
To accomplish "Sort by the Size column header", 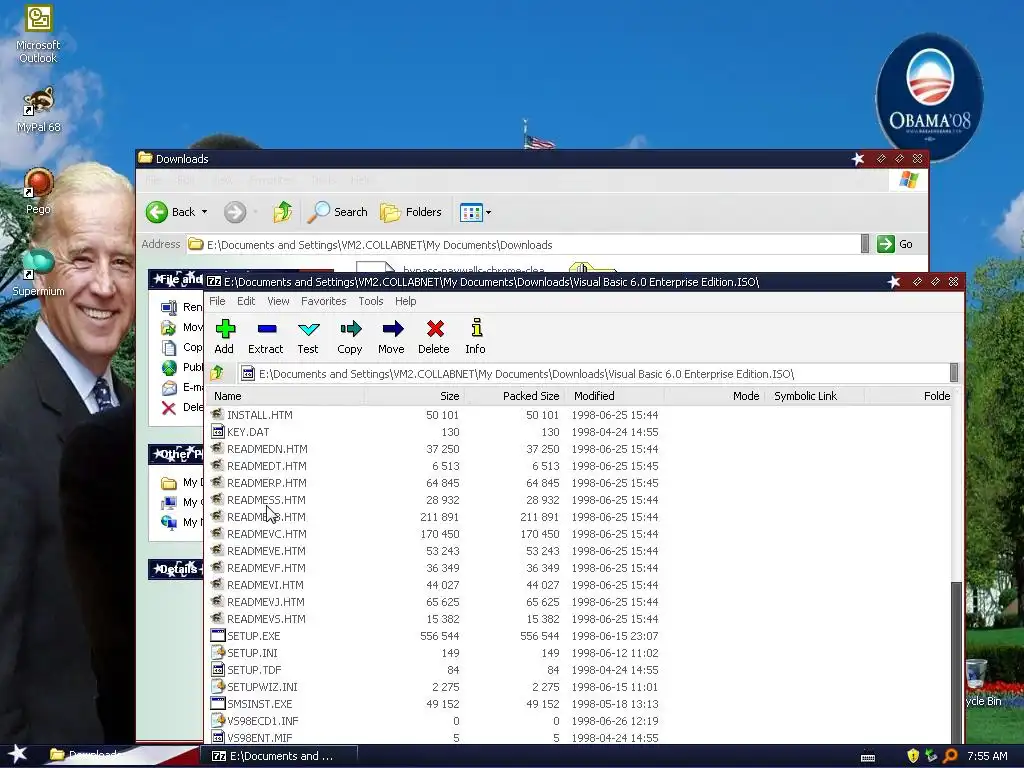I will click(415, 396).
